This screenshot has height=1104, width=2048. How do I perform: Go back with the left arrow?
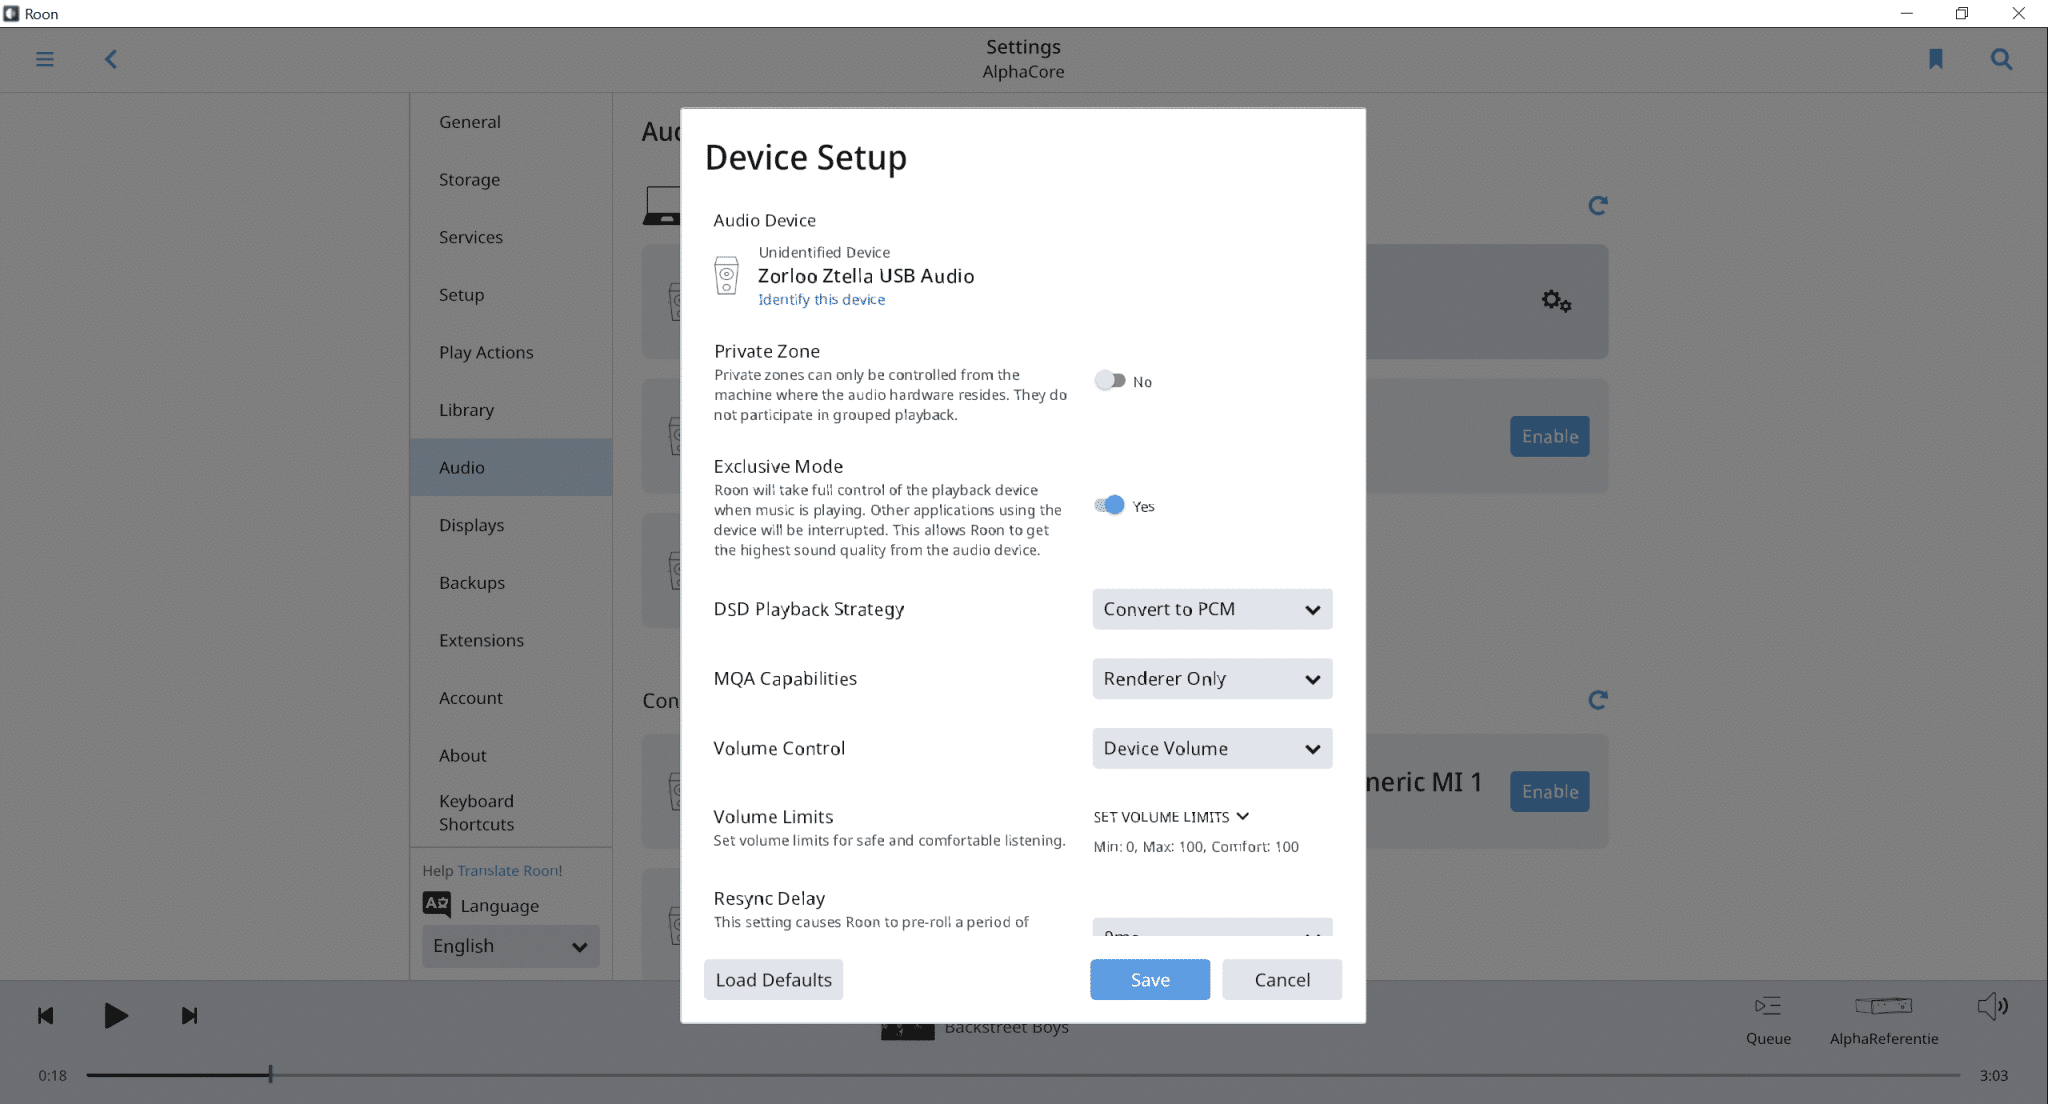111,59
